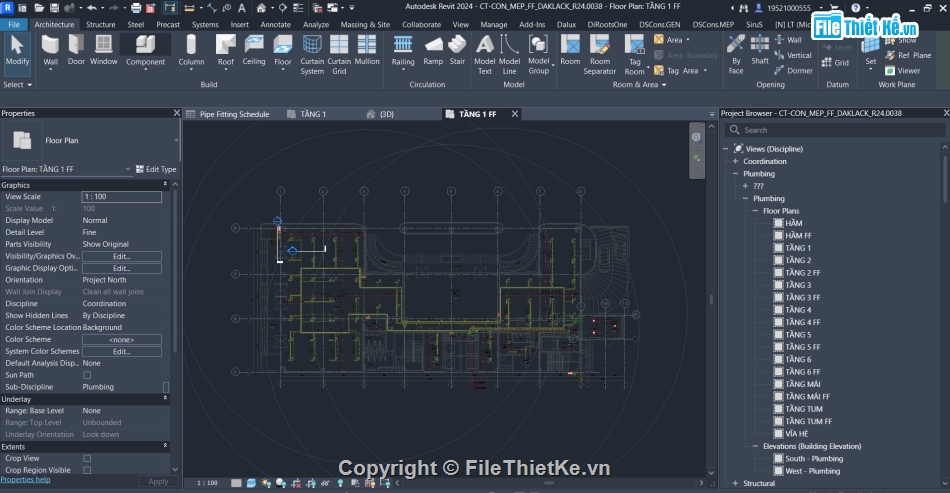Toggle the Crop Region Visible checkbox
Screen dimensions: 950x493
point(87,470)
